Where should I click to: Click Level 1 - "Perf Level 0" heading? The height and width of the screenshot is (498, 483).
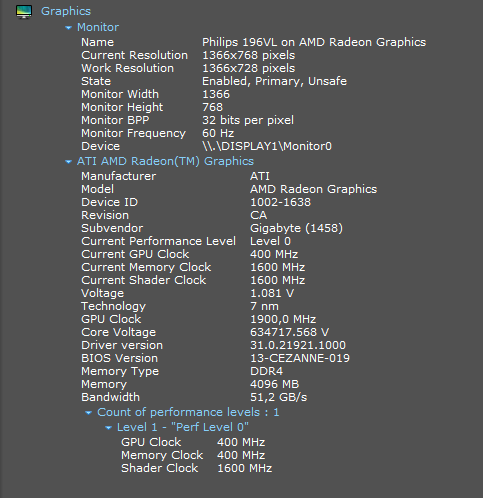coord(183,427)
